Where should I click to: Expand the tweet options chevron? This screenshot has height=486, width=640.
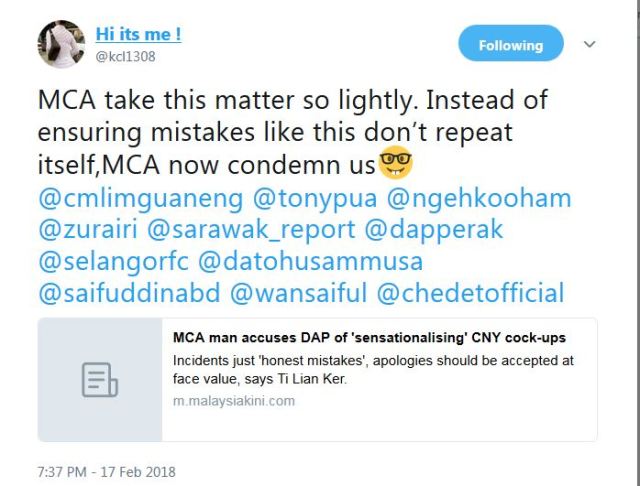[589, 44]
